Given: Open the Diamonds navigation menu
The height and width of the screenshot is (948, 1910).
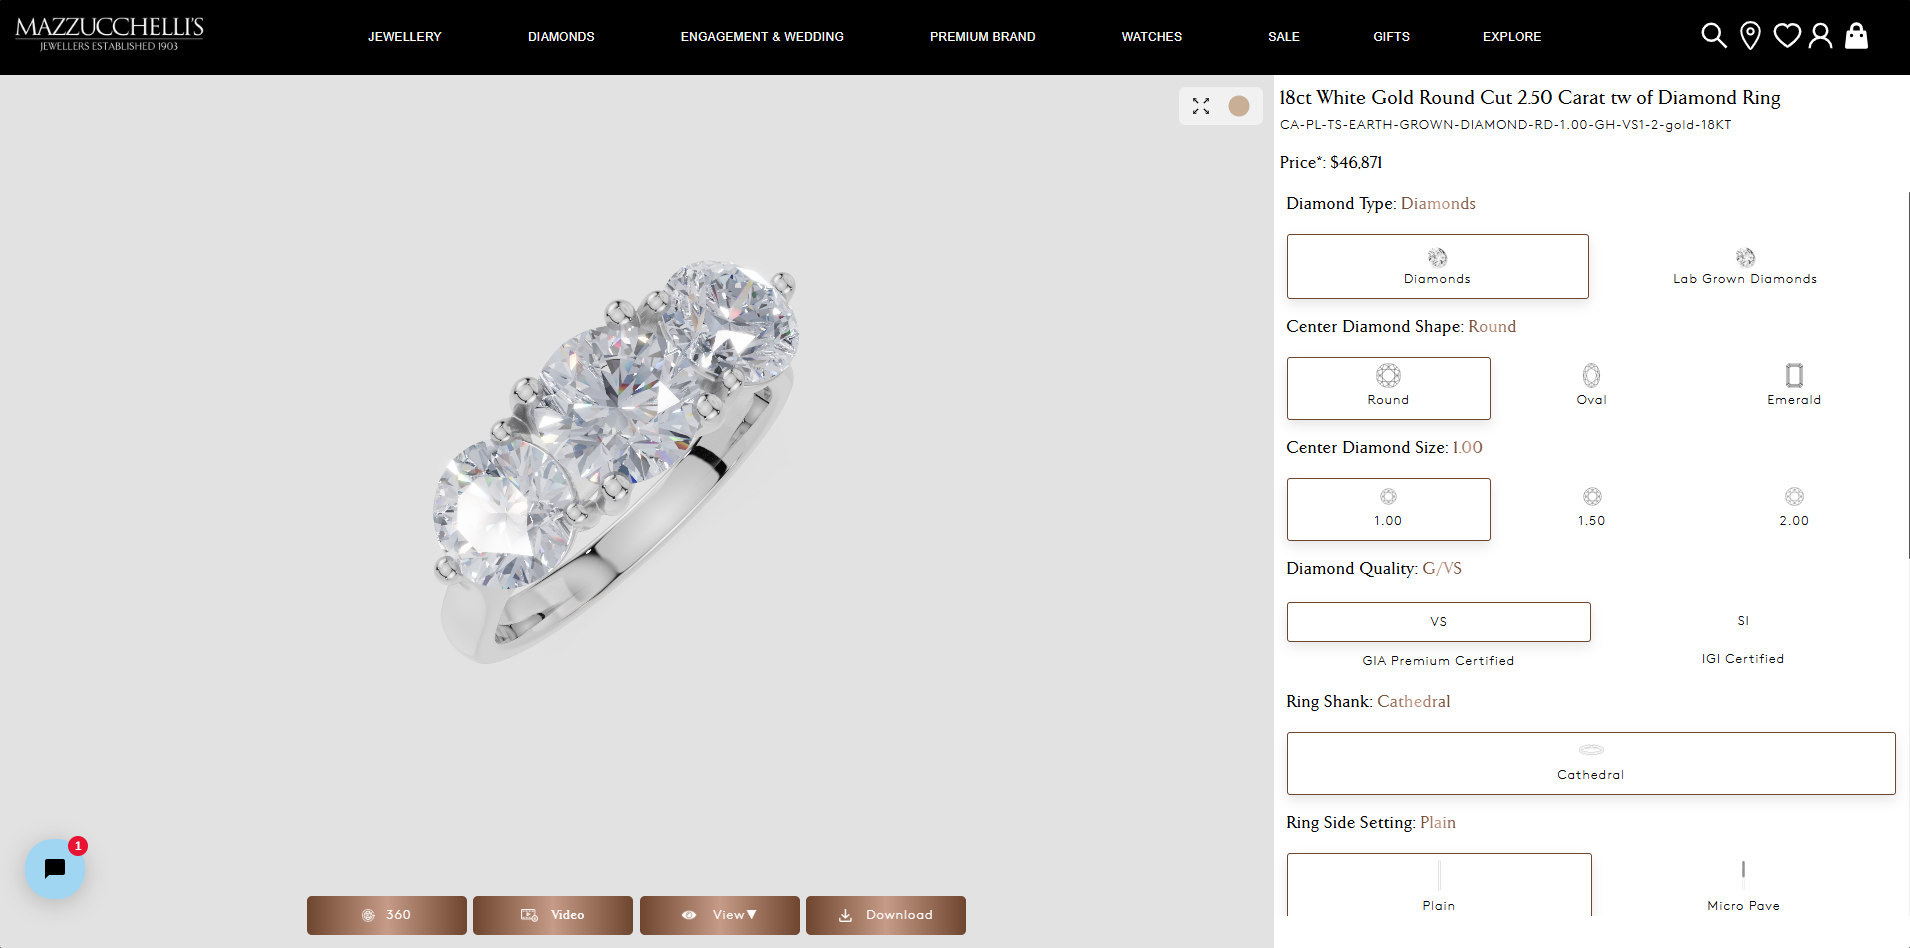Looking at the screenshot, I should pyautogui.click(x=561, y=37).
